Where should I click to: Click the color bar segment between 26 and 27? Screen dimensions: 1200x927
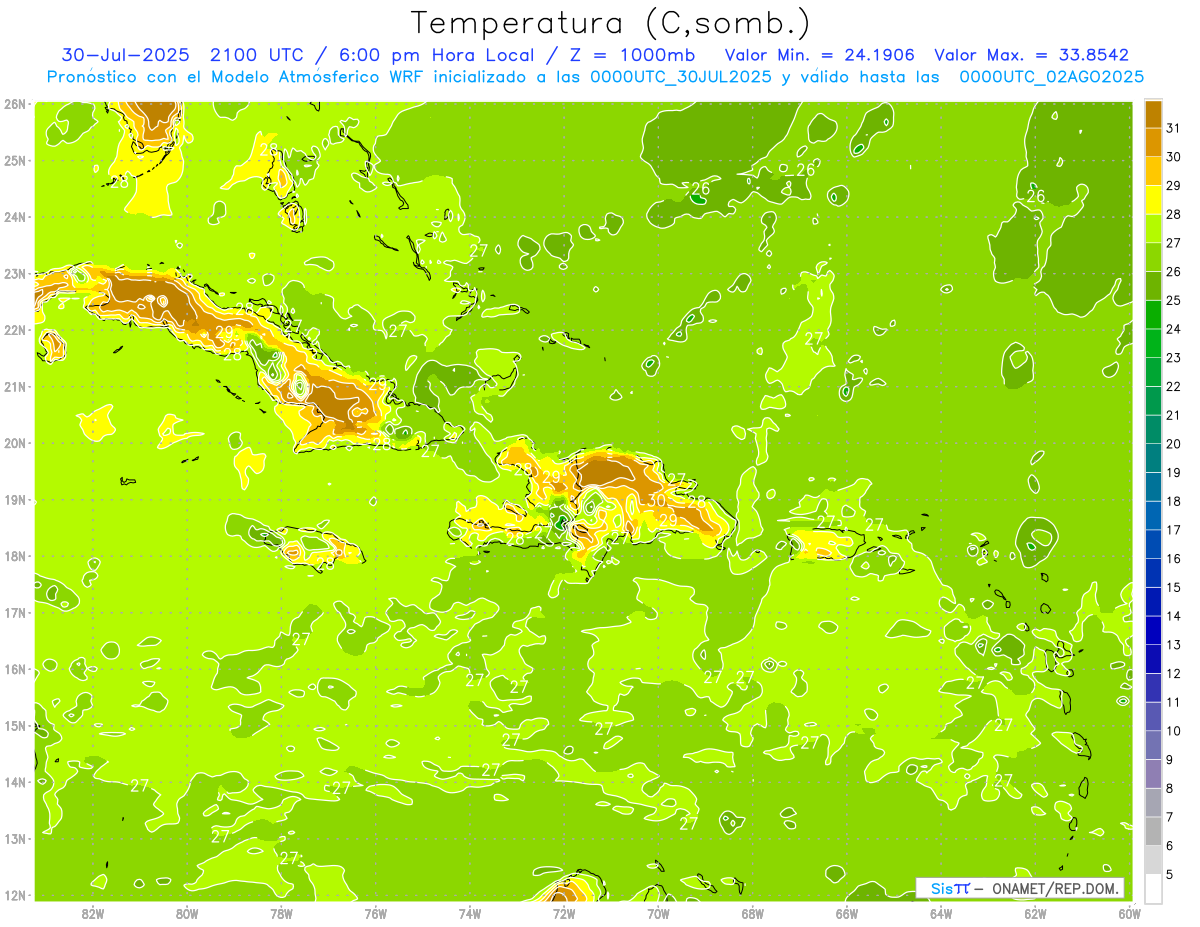(1153, 257)
